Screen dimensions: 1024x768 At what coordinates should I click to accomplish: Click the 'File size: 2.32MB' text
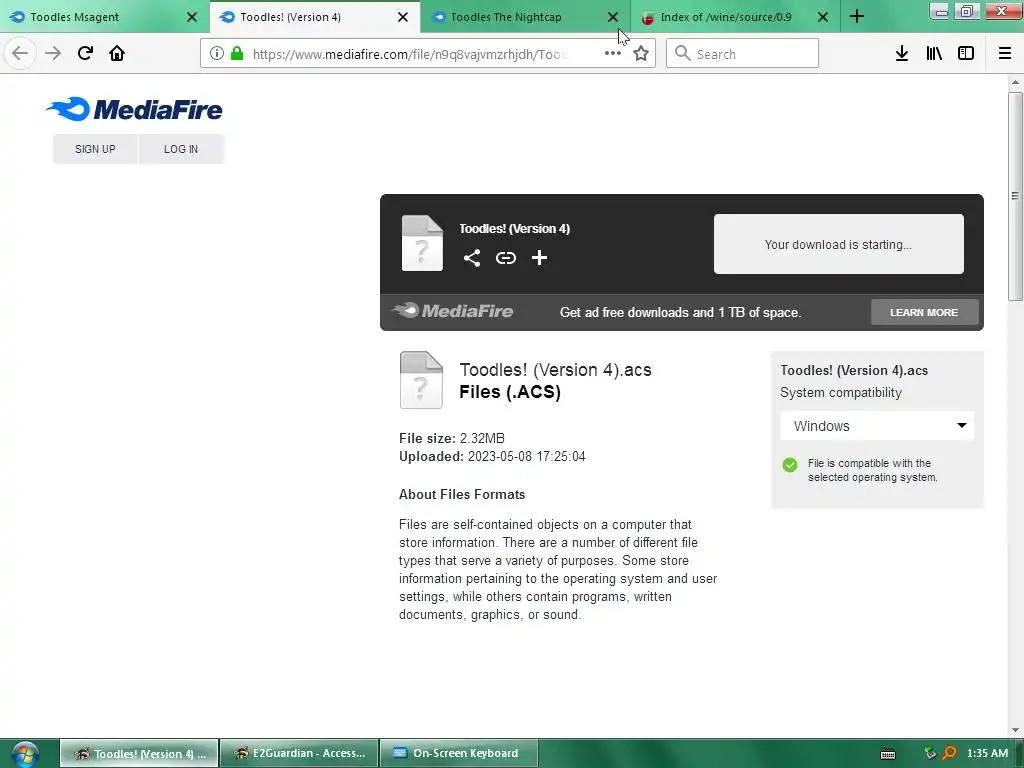452,438
